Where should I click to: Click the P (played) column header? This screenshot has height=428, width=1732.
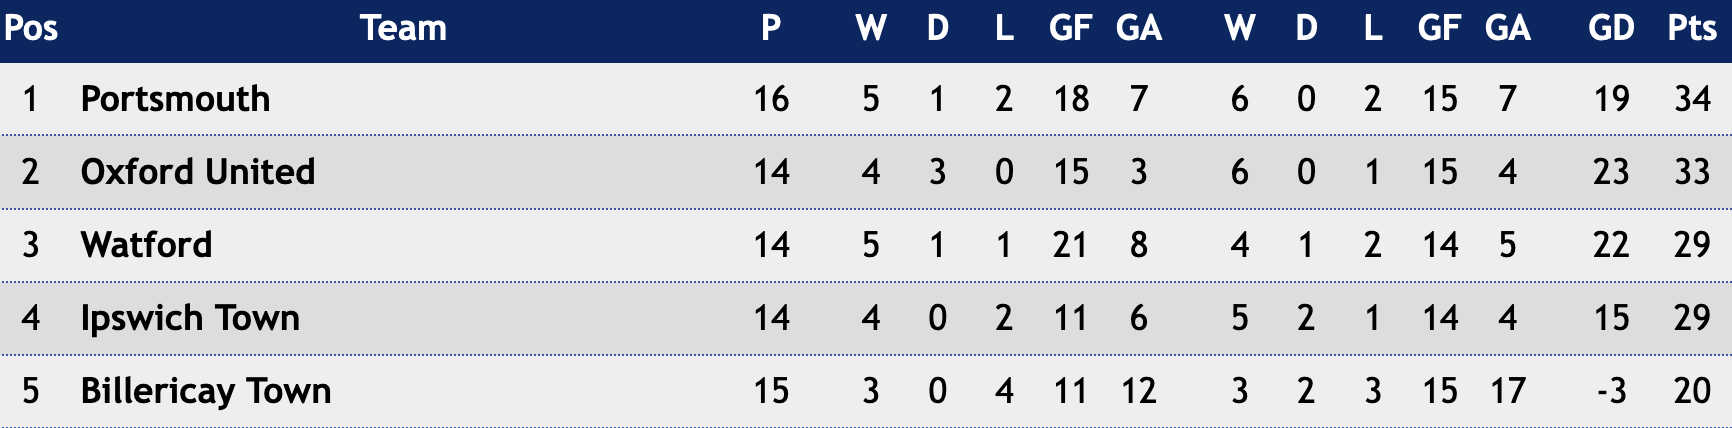(x=771, y=28)
